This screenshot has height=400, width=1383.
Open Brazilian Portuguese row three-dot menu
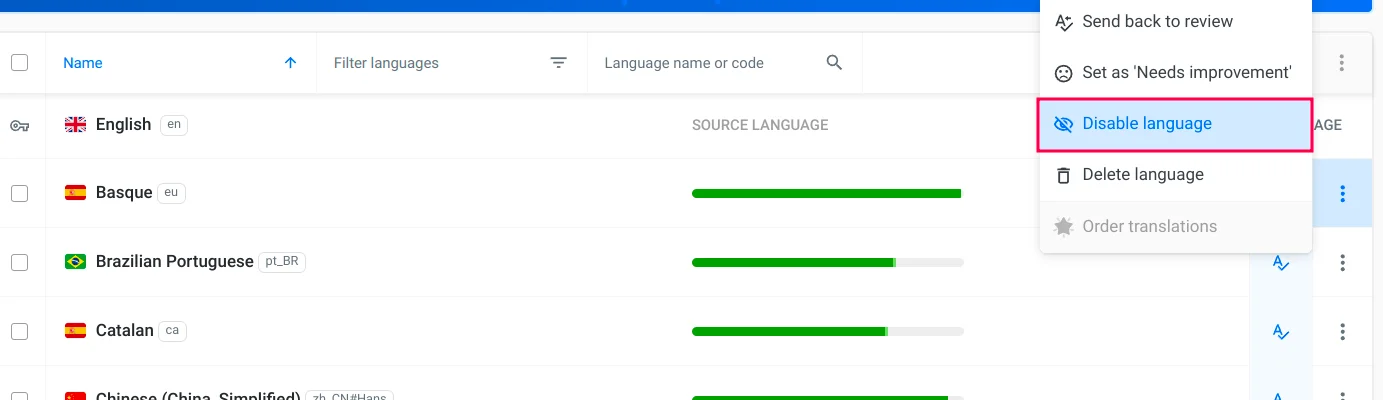coord(1342,263)
